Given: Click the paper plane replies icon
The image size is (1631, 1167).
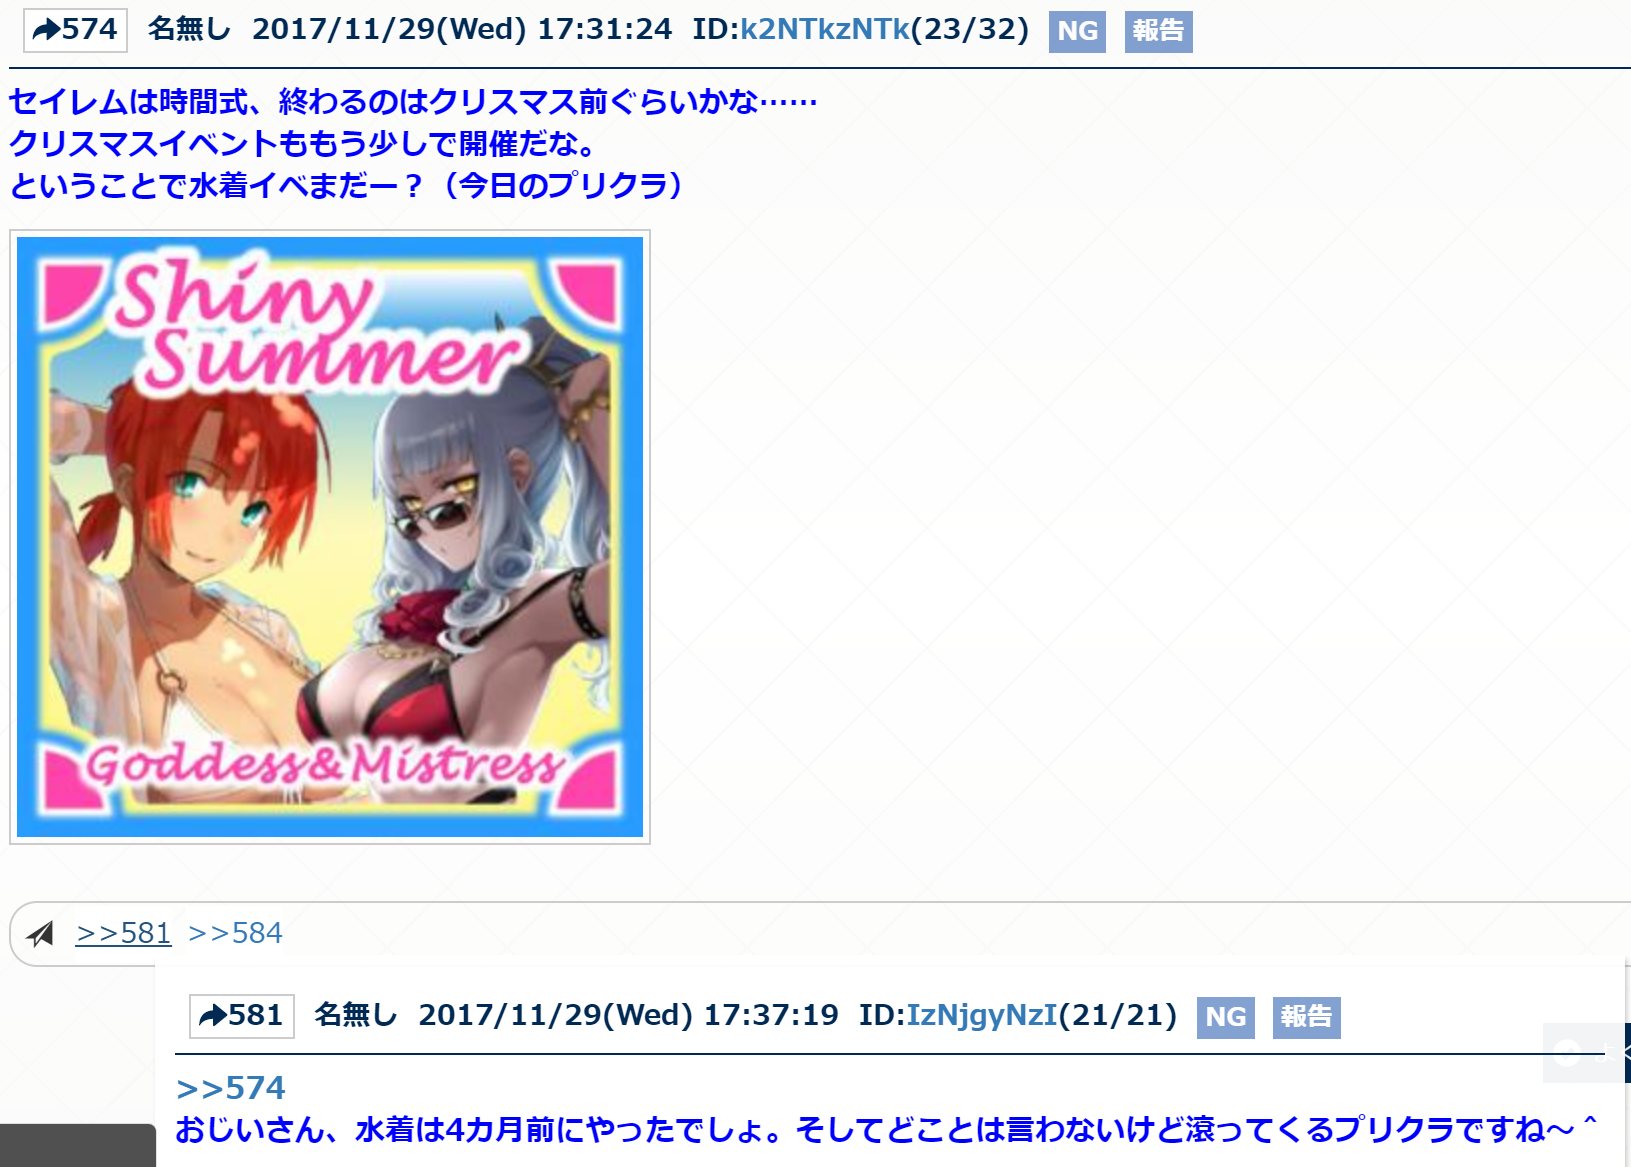Looking at the screenshot, I should point(41,934).
